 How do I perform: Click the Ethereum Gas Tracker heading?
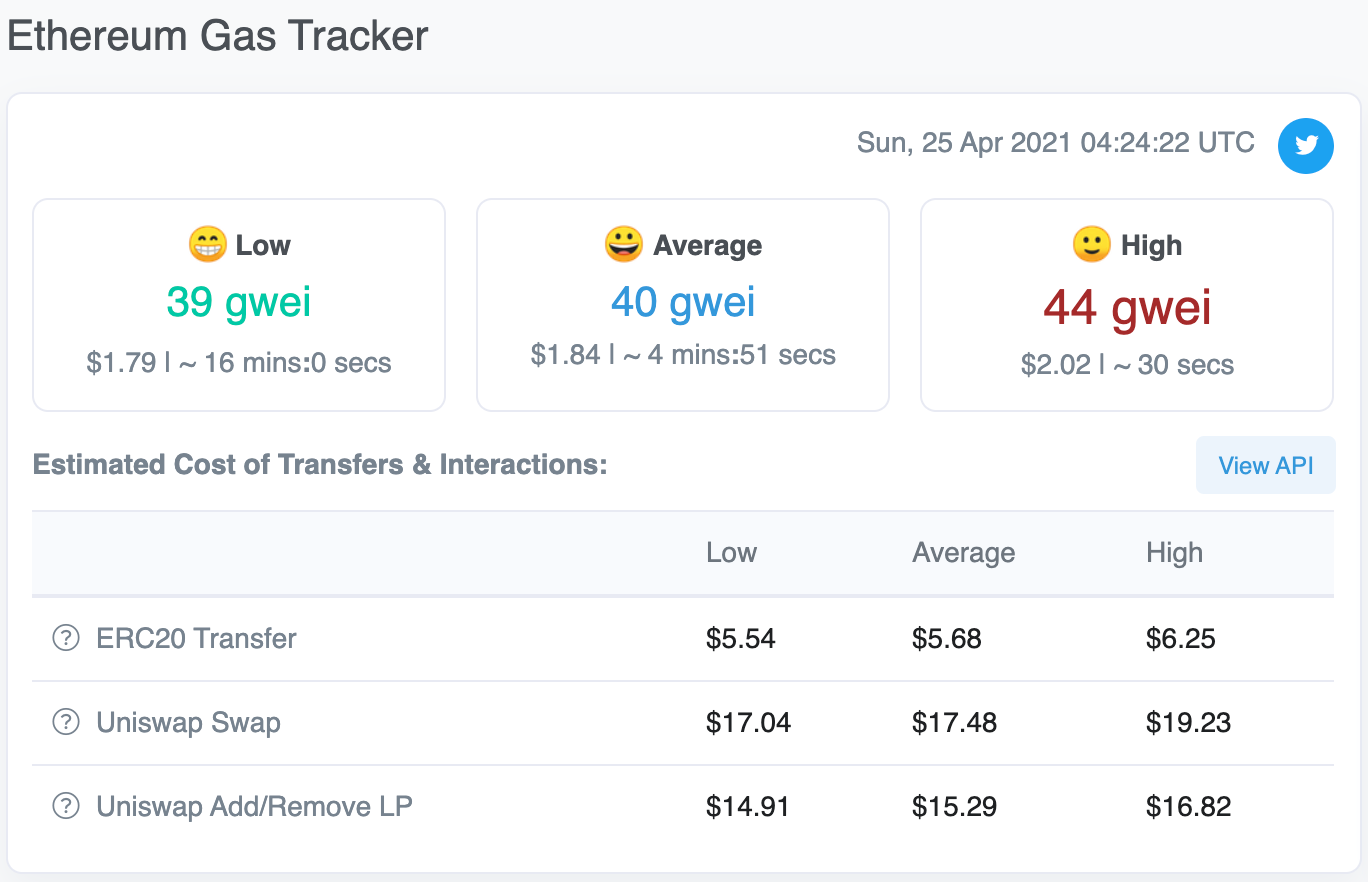(218, 36)
